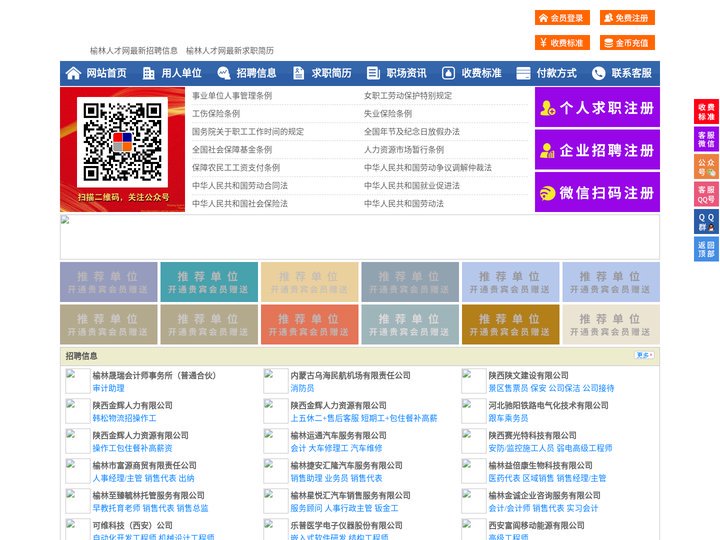Screen dimensions: 720x540
Task: Open 失业保险条例 article
Action: (388, 113)
